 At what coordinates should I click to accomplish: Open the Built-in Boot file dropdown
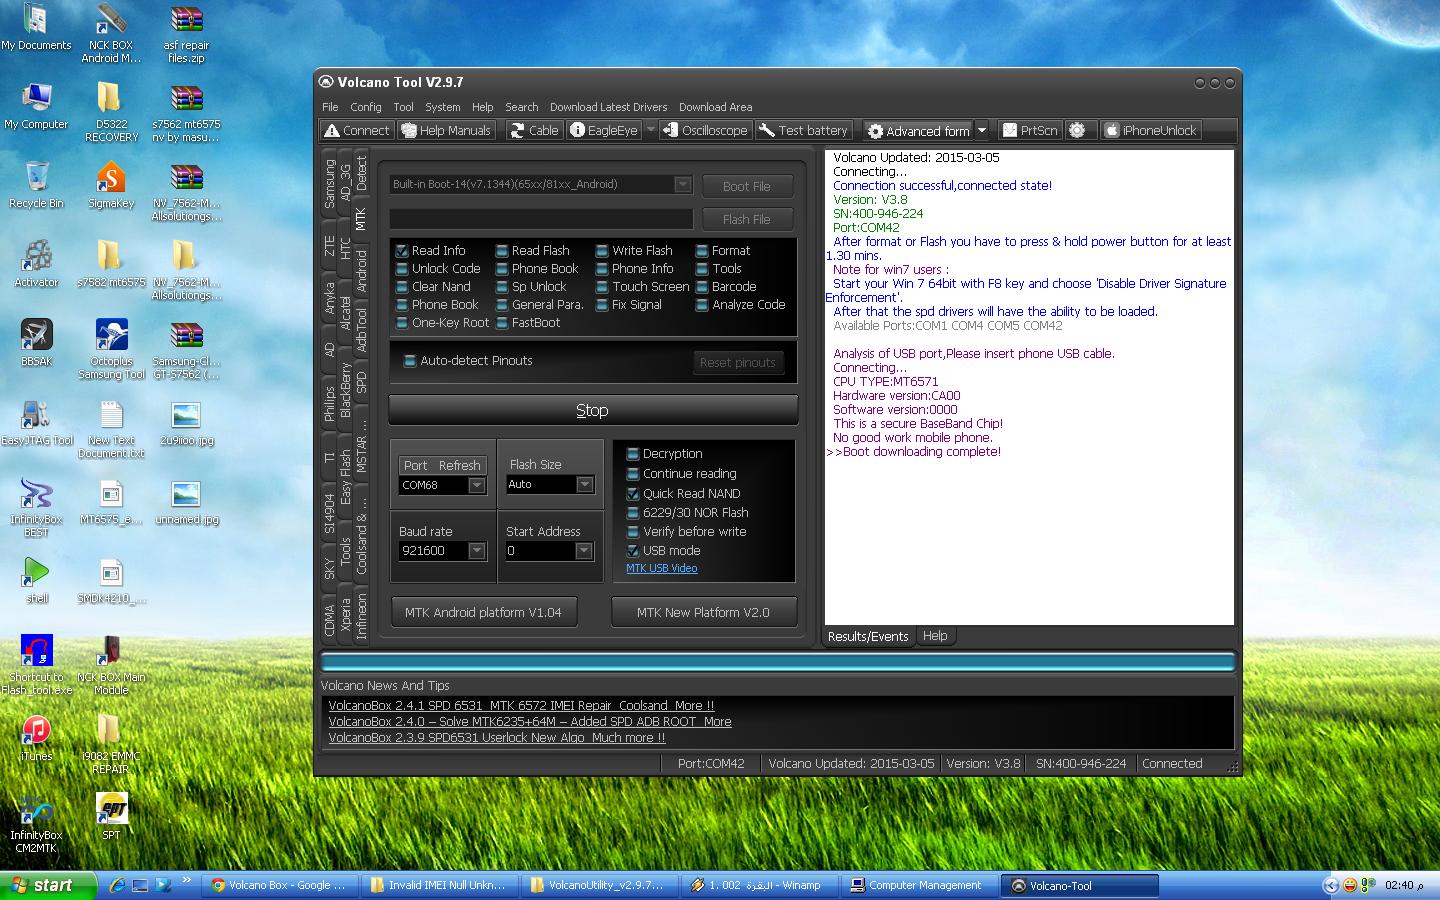(x=682, y=184)
